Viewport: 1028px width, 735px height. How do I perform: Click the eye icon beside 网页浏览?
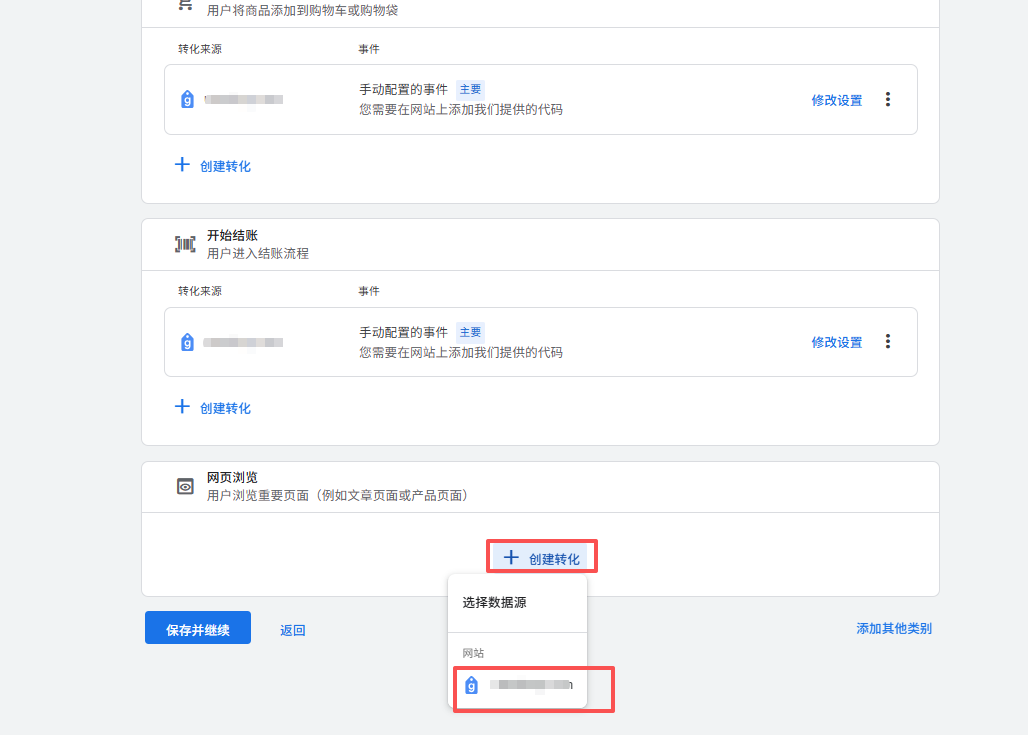point(185,486)
